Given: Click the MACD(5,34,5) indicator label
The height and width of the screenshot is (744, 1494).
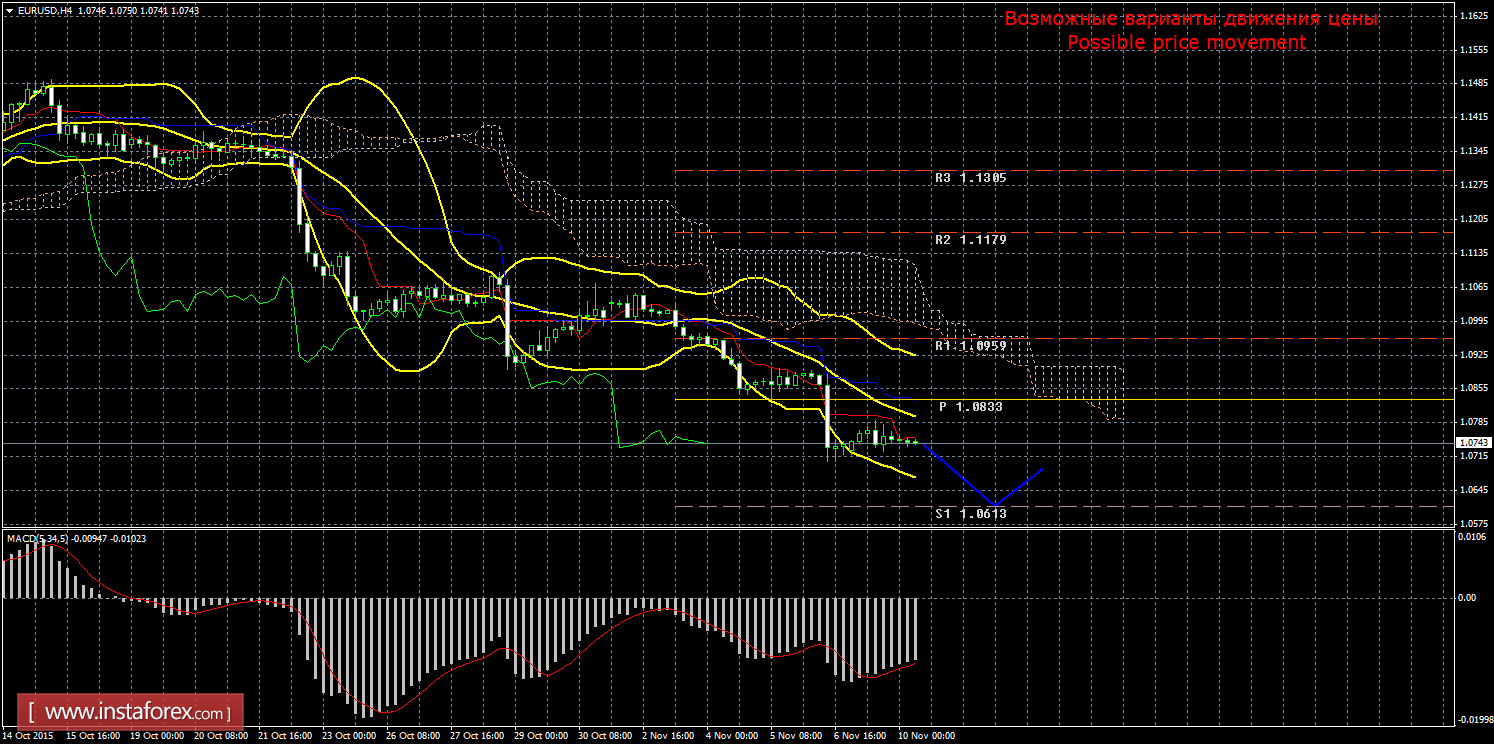Looking at the screenshot, I should click(38, 539).
